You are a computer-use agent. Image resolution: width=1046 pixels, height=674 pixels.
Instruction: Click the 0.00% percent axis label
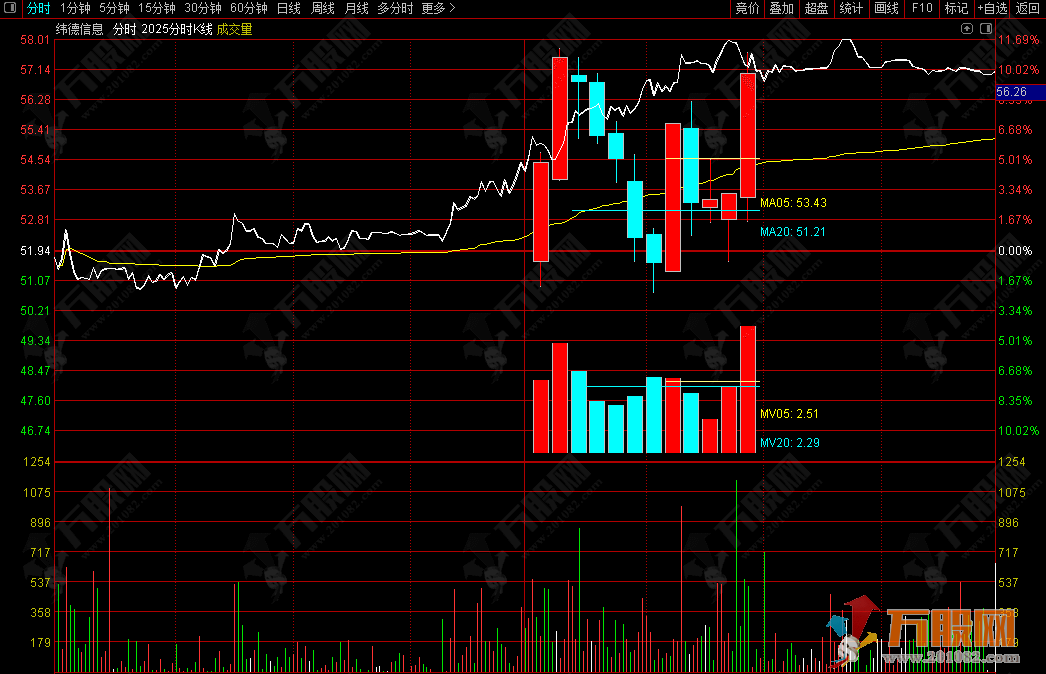tap(1015, 250)
